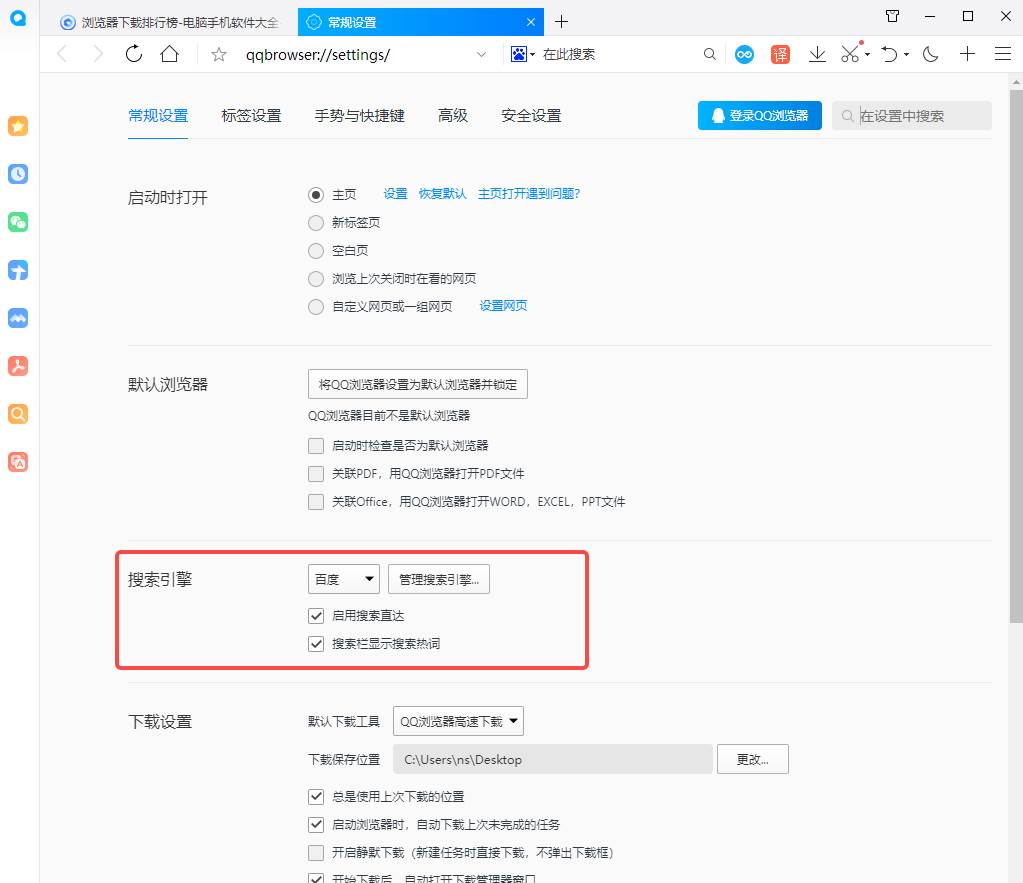Open the QQ浏览器高速下载 dropdown
This screenshot has height=883, width=1023.
pyautogui.click(x=458, y=721)
